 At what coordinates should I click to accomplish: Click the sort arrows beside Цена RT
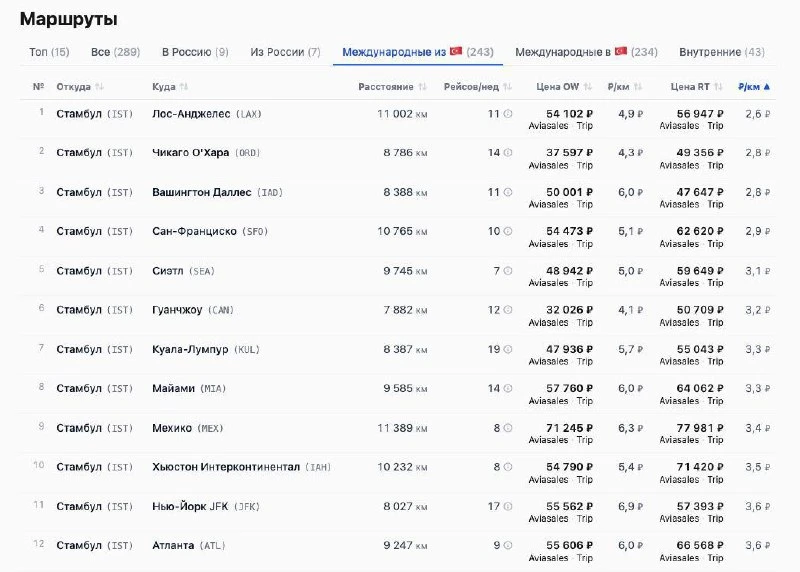coord(718,87)
